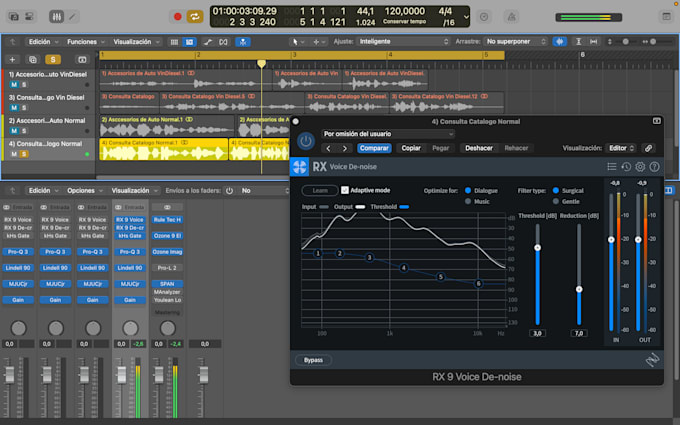Toggle the Envíos a los faders power icon

pos(229,190)
